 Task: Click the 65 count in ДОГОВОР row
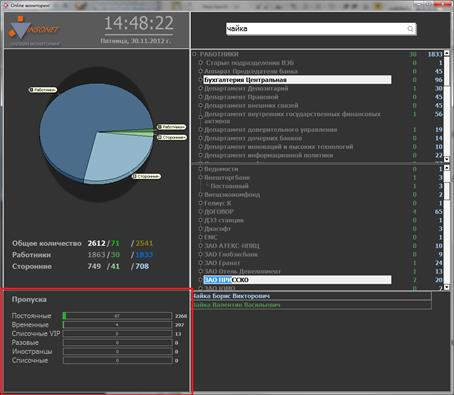439,212
